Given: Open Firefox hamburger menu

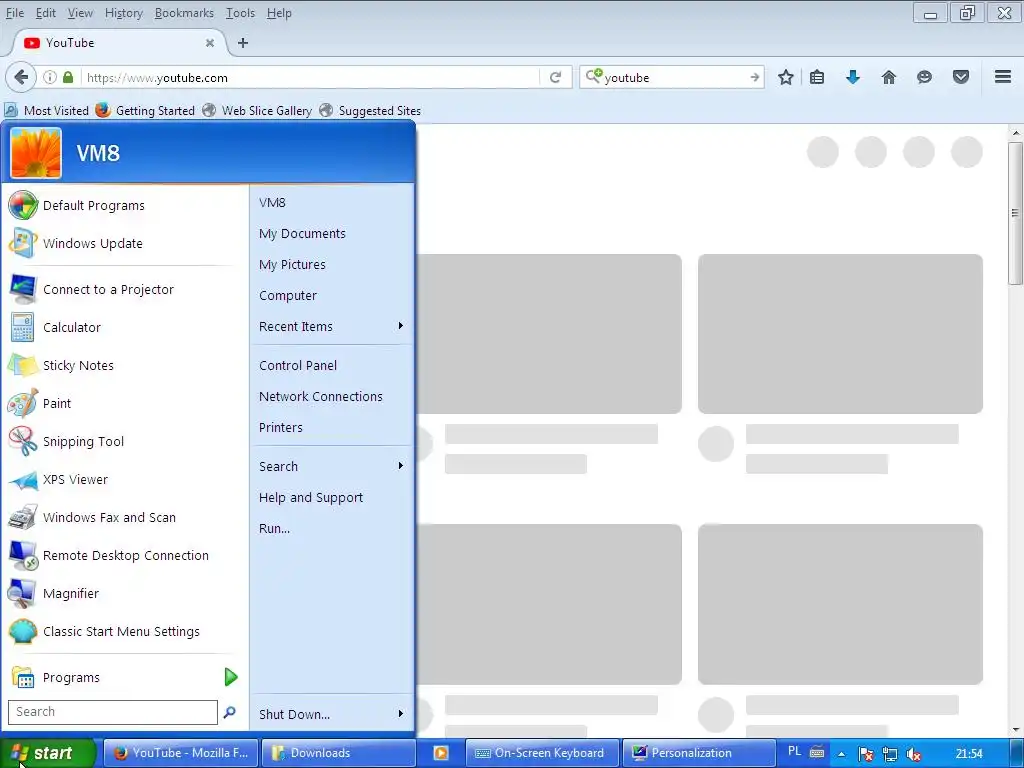Looking at the screenshot, I should [x=1003, y=77].
